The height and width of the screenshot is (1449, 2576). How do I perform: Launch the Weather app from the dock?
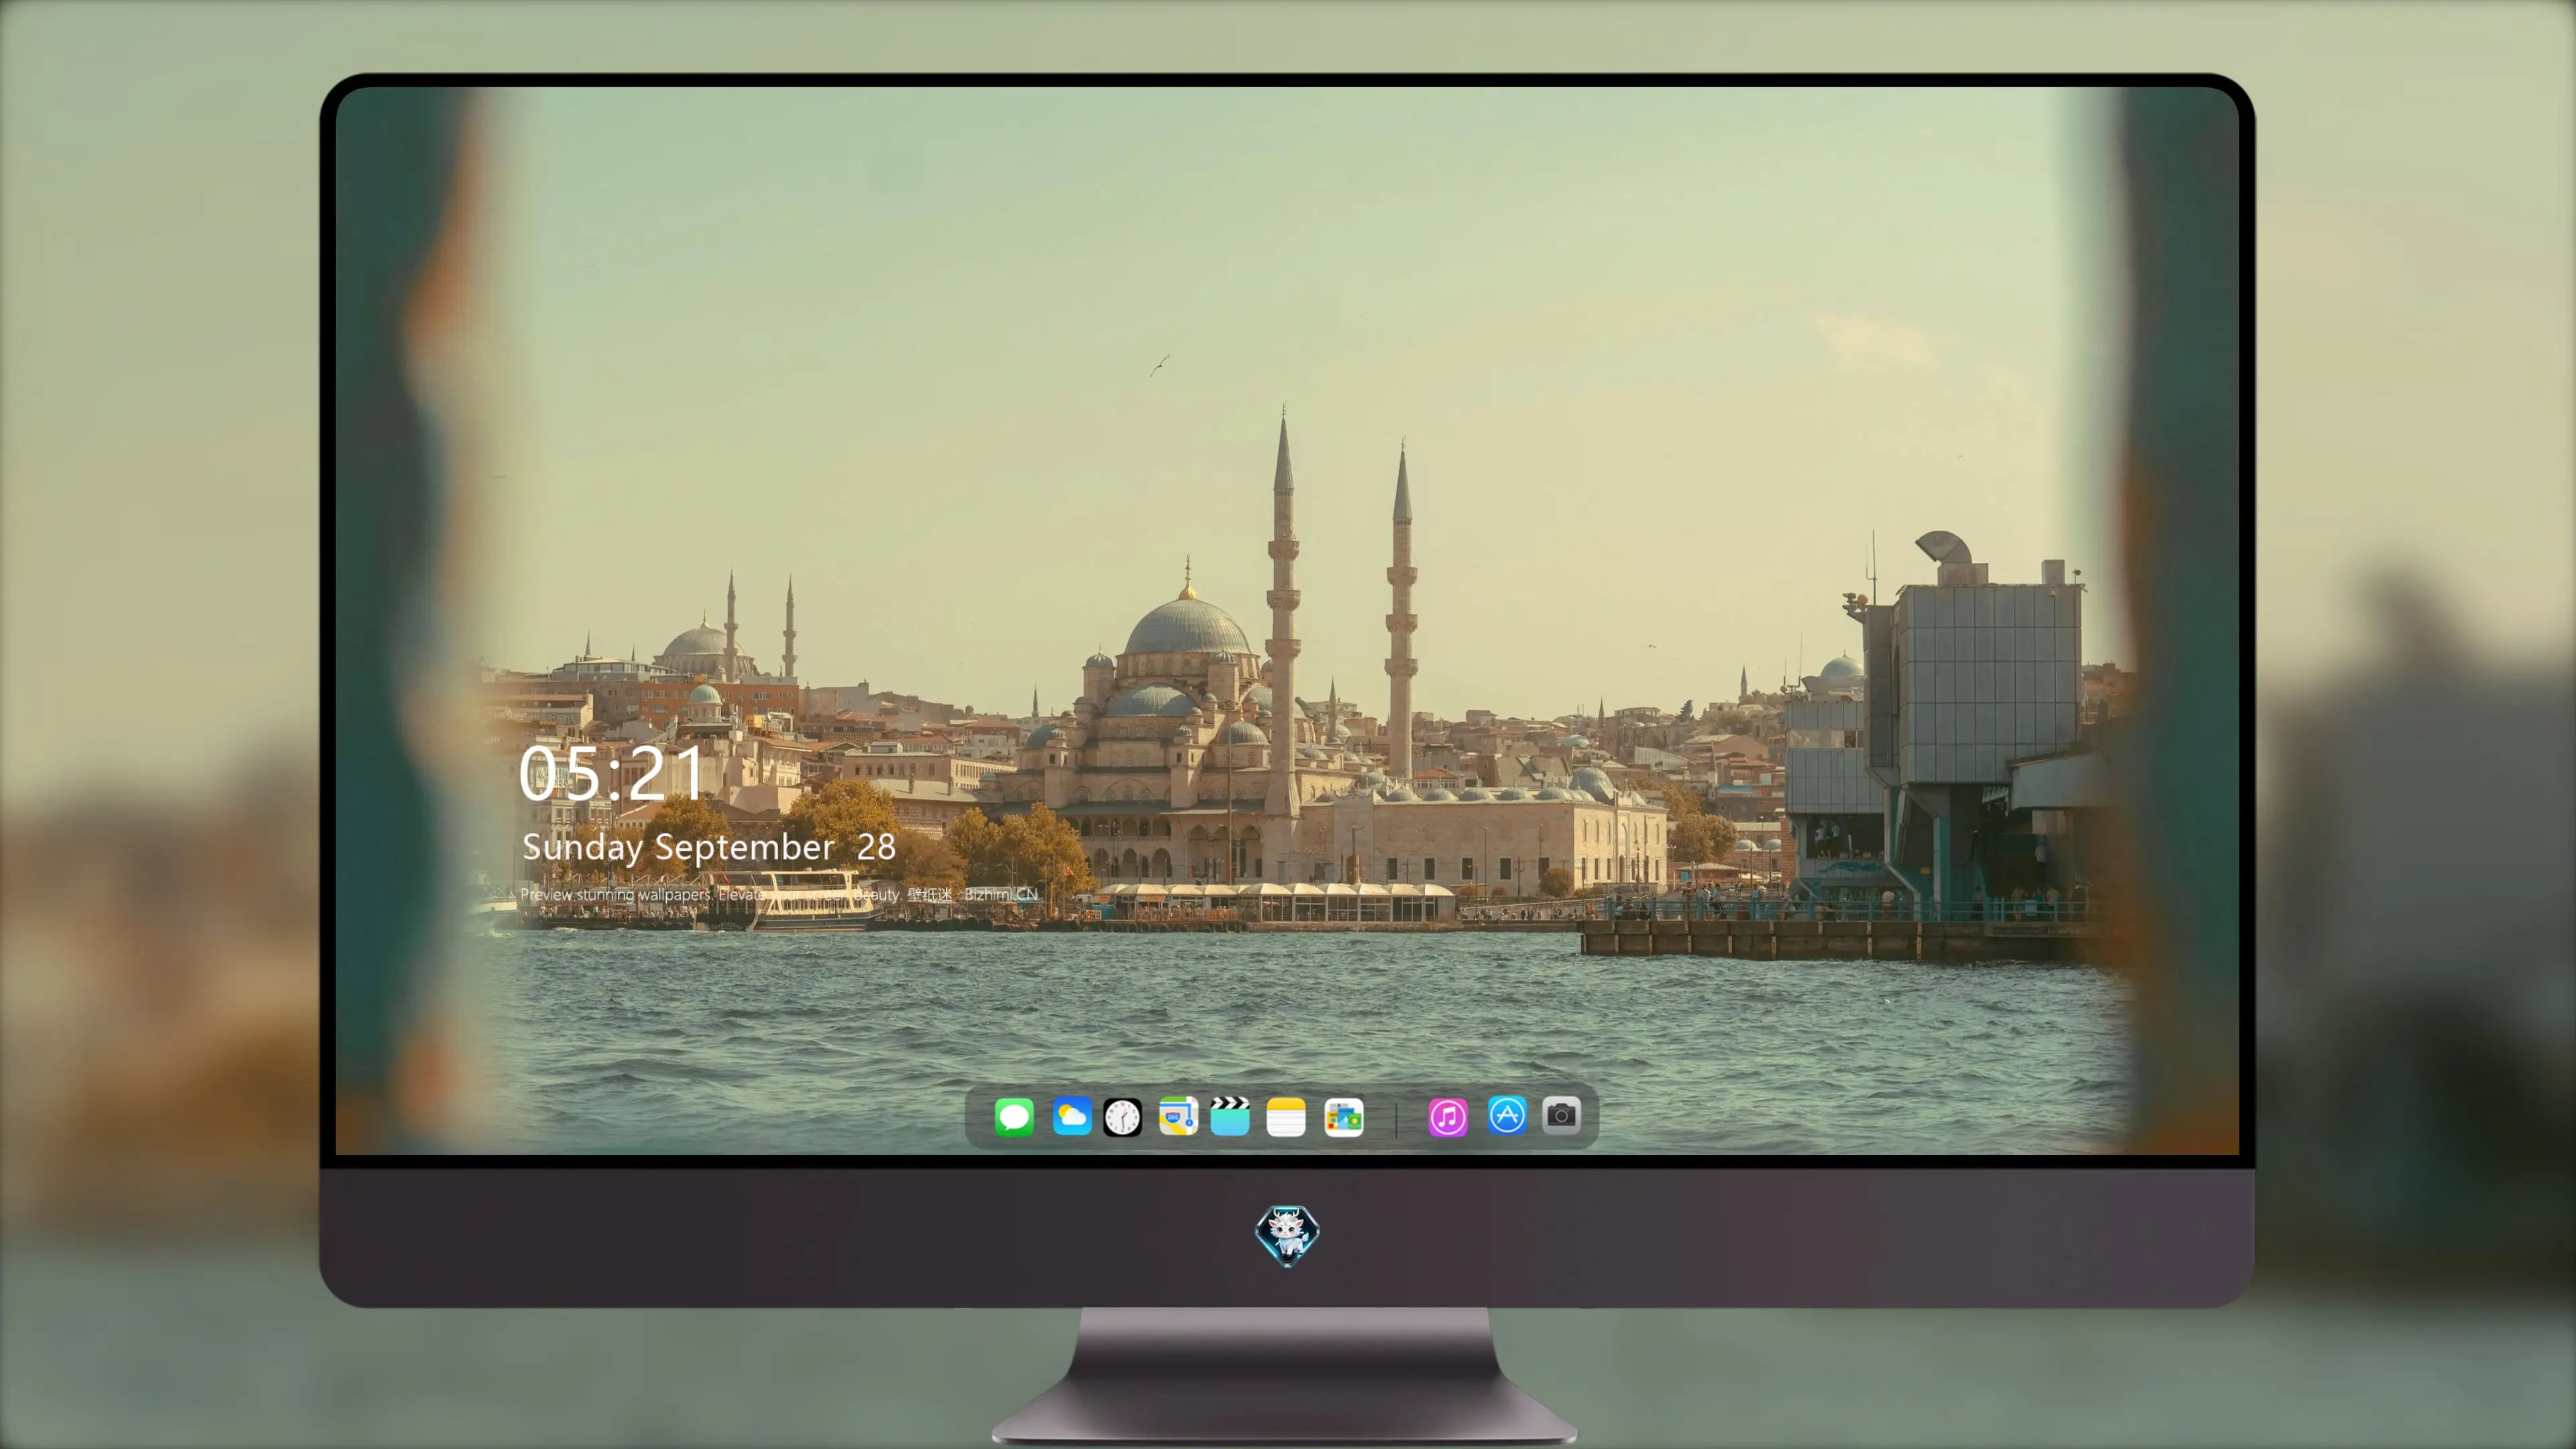tap(1071, 1116)
